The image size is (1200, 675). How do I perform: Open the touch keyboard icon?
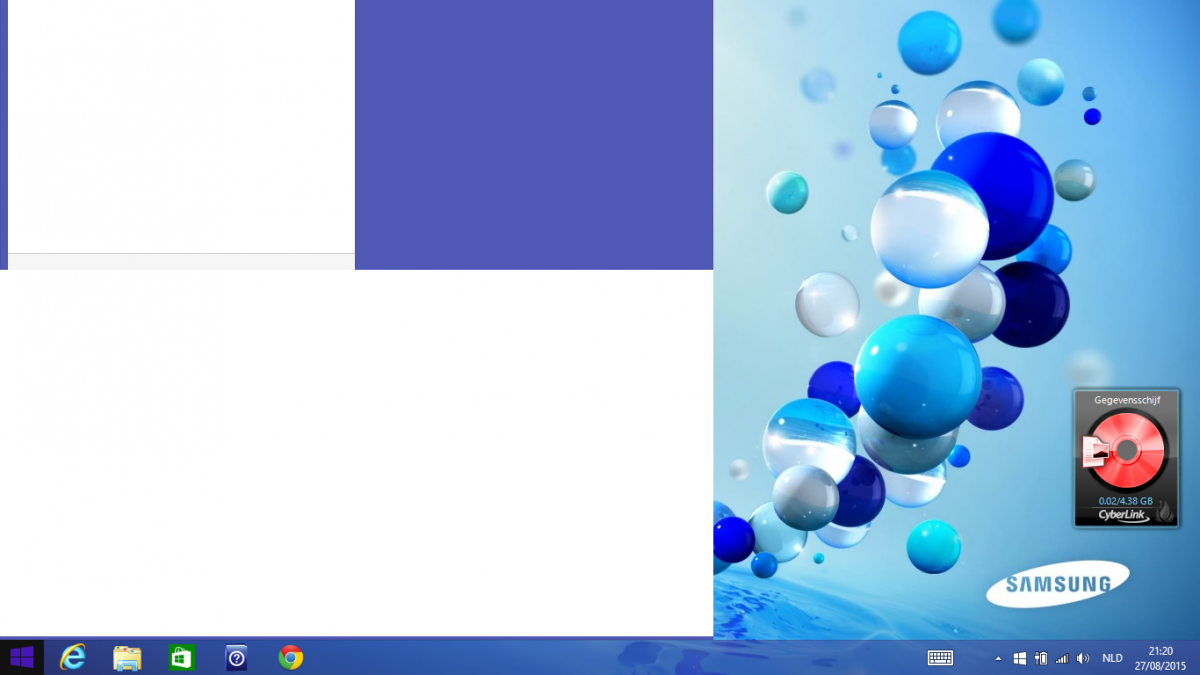pyautogui.click(x=940, y=658)
